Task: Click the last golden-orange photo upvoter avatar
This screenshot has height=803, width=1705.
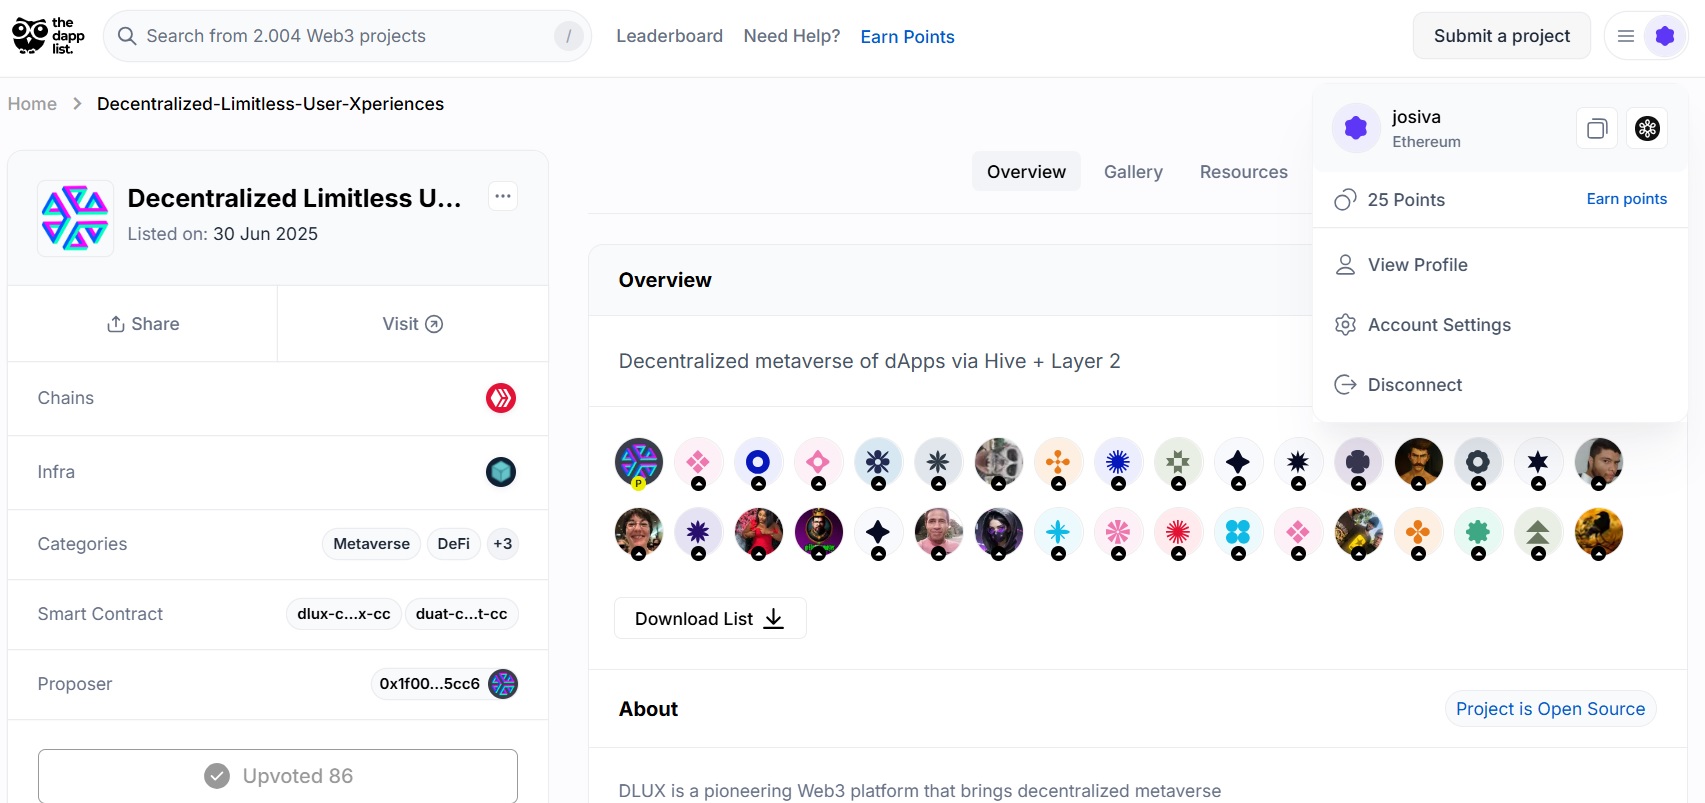Action: (x=1598, y=532)
